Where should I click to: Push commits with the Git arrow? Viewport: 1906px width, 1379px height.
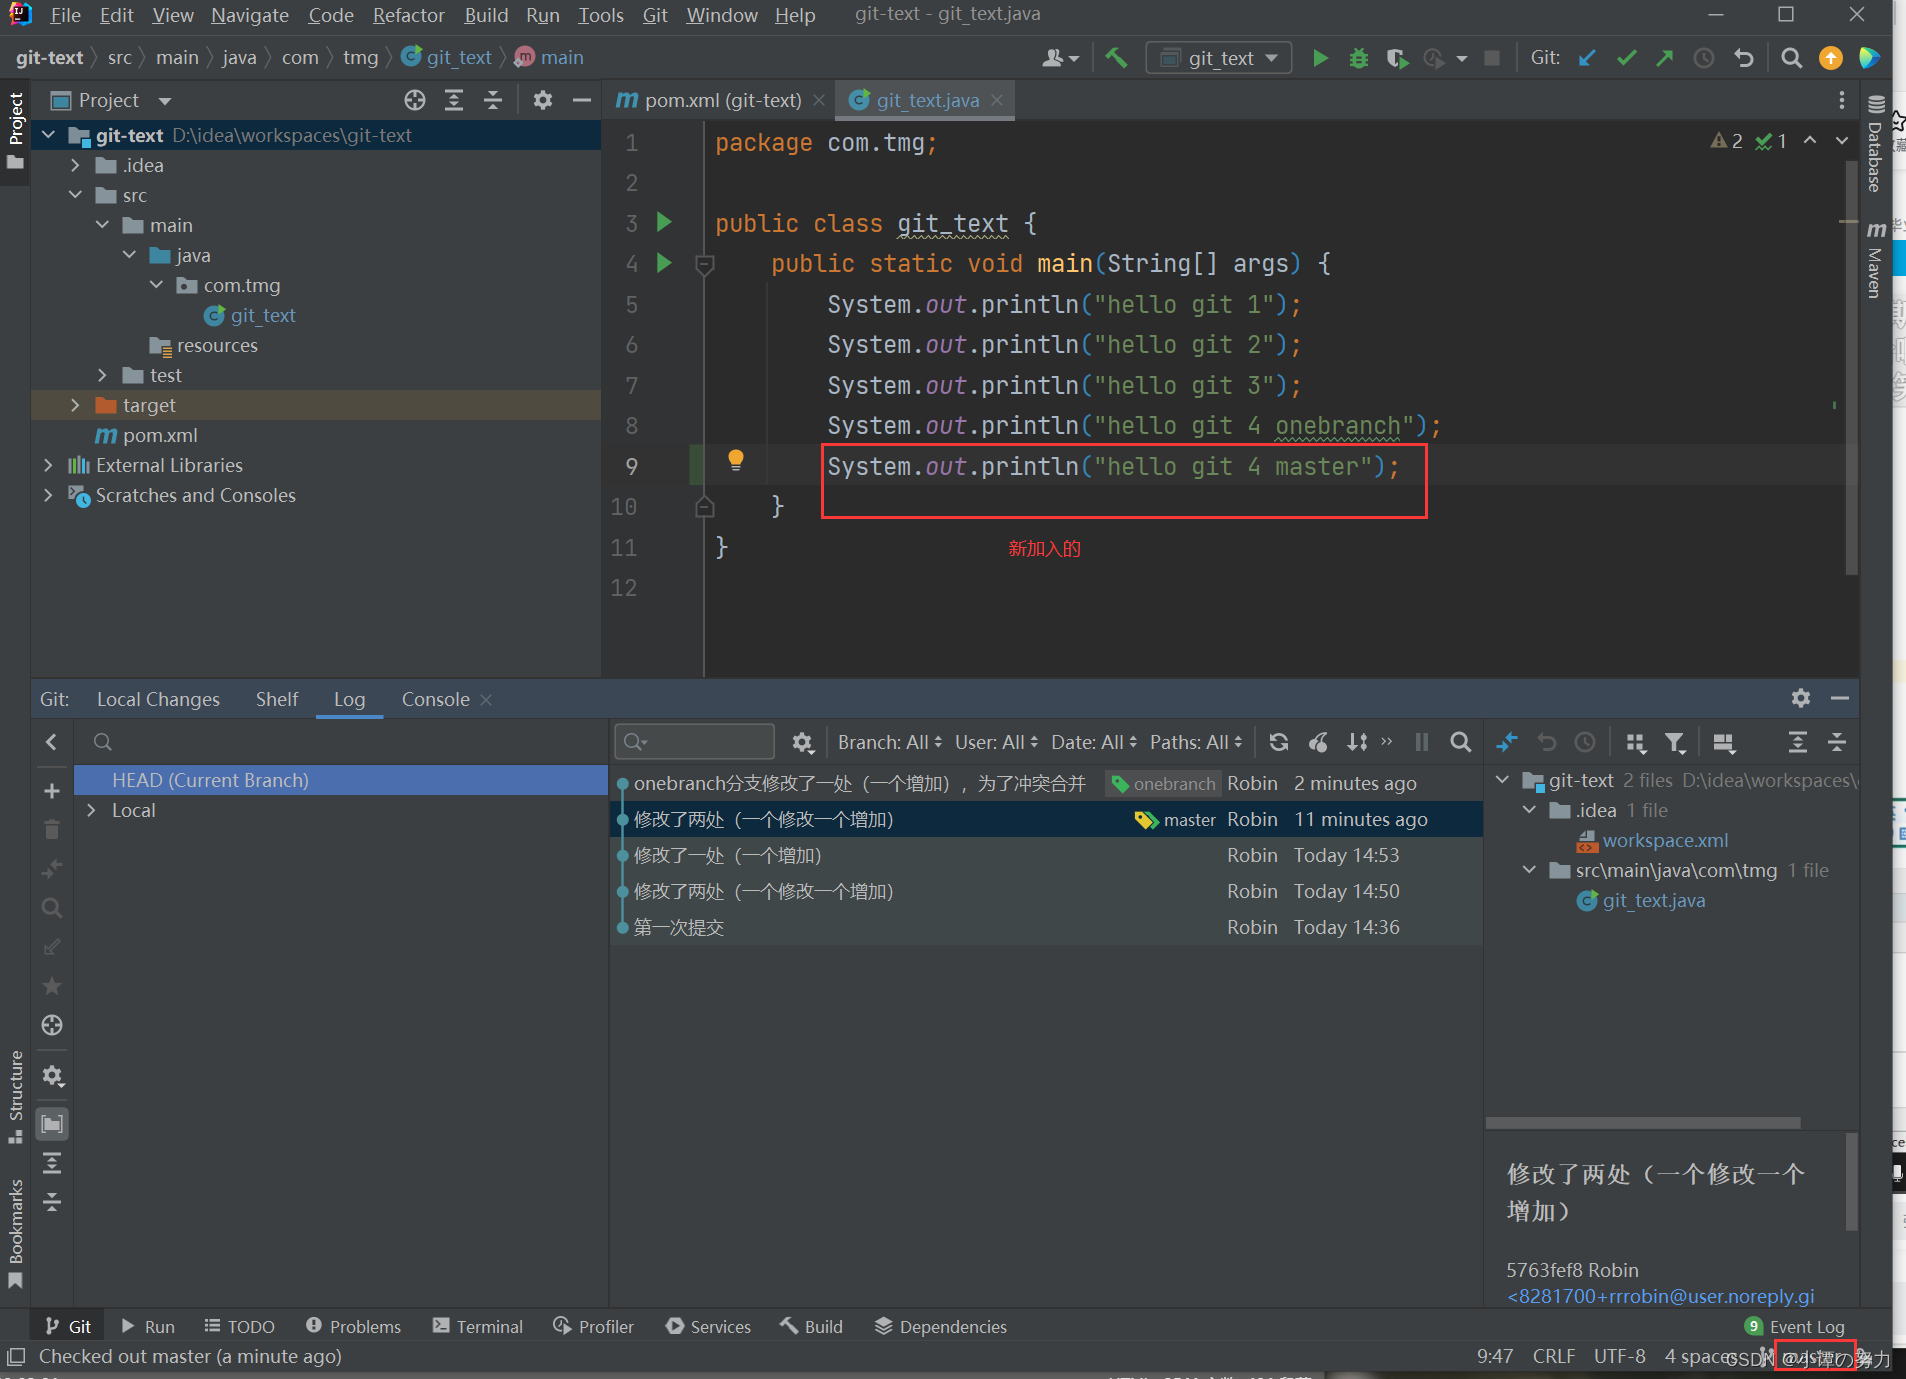(1665, 58)
